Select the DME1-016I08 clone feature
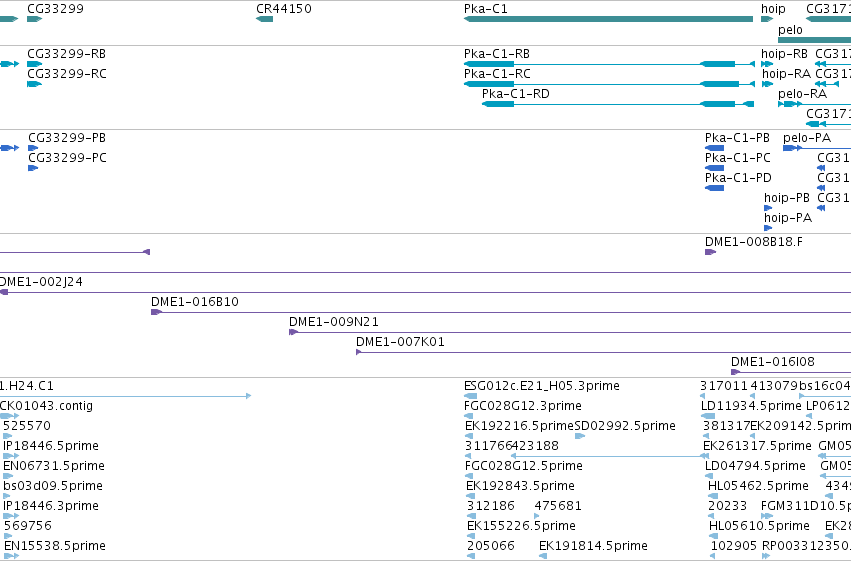The width and height of the screenshot is (851, 561). (791, 372)
